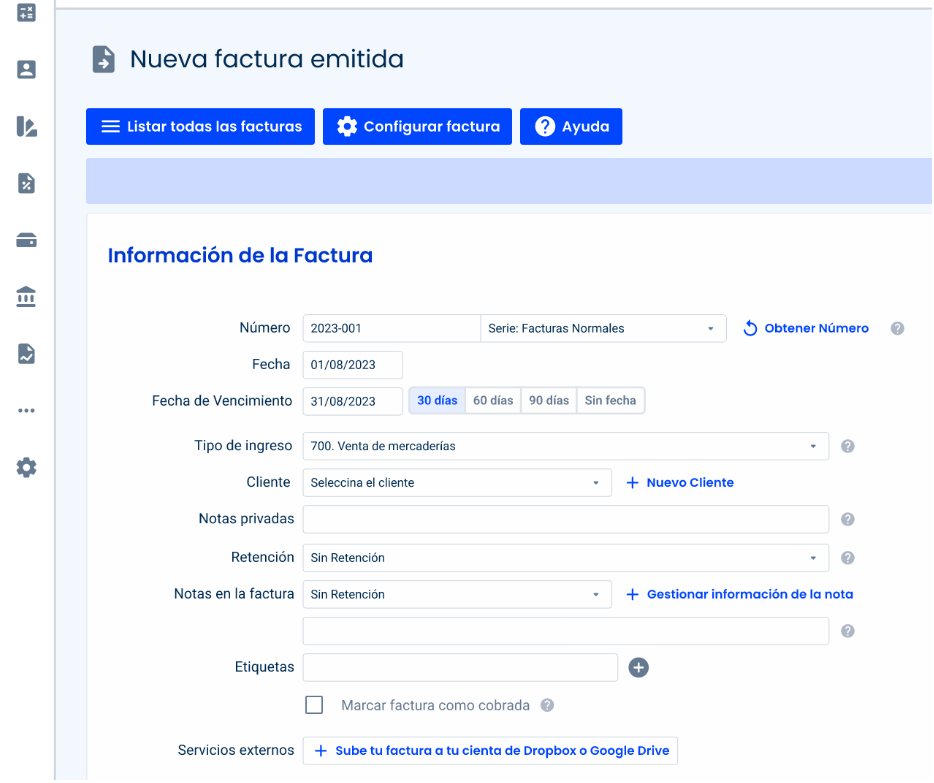Image resolution: width=934 pixels, height=783 pixels.
Task: Click the bank icon in sidebar
Action: coord(27,297)
